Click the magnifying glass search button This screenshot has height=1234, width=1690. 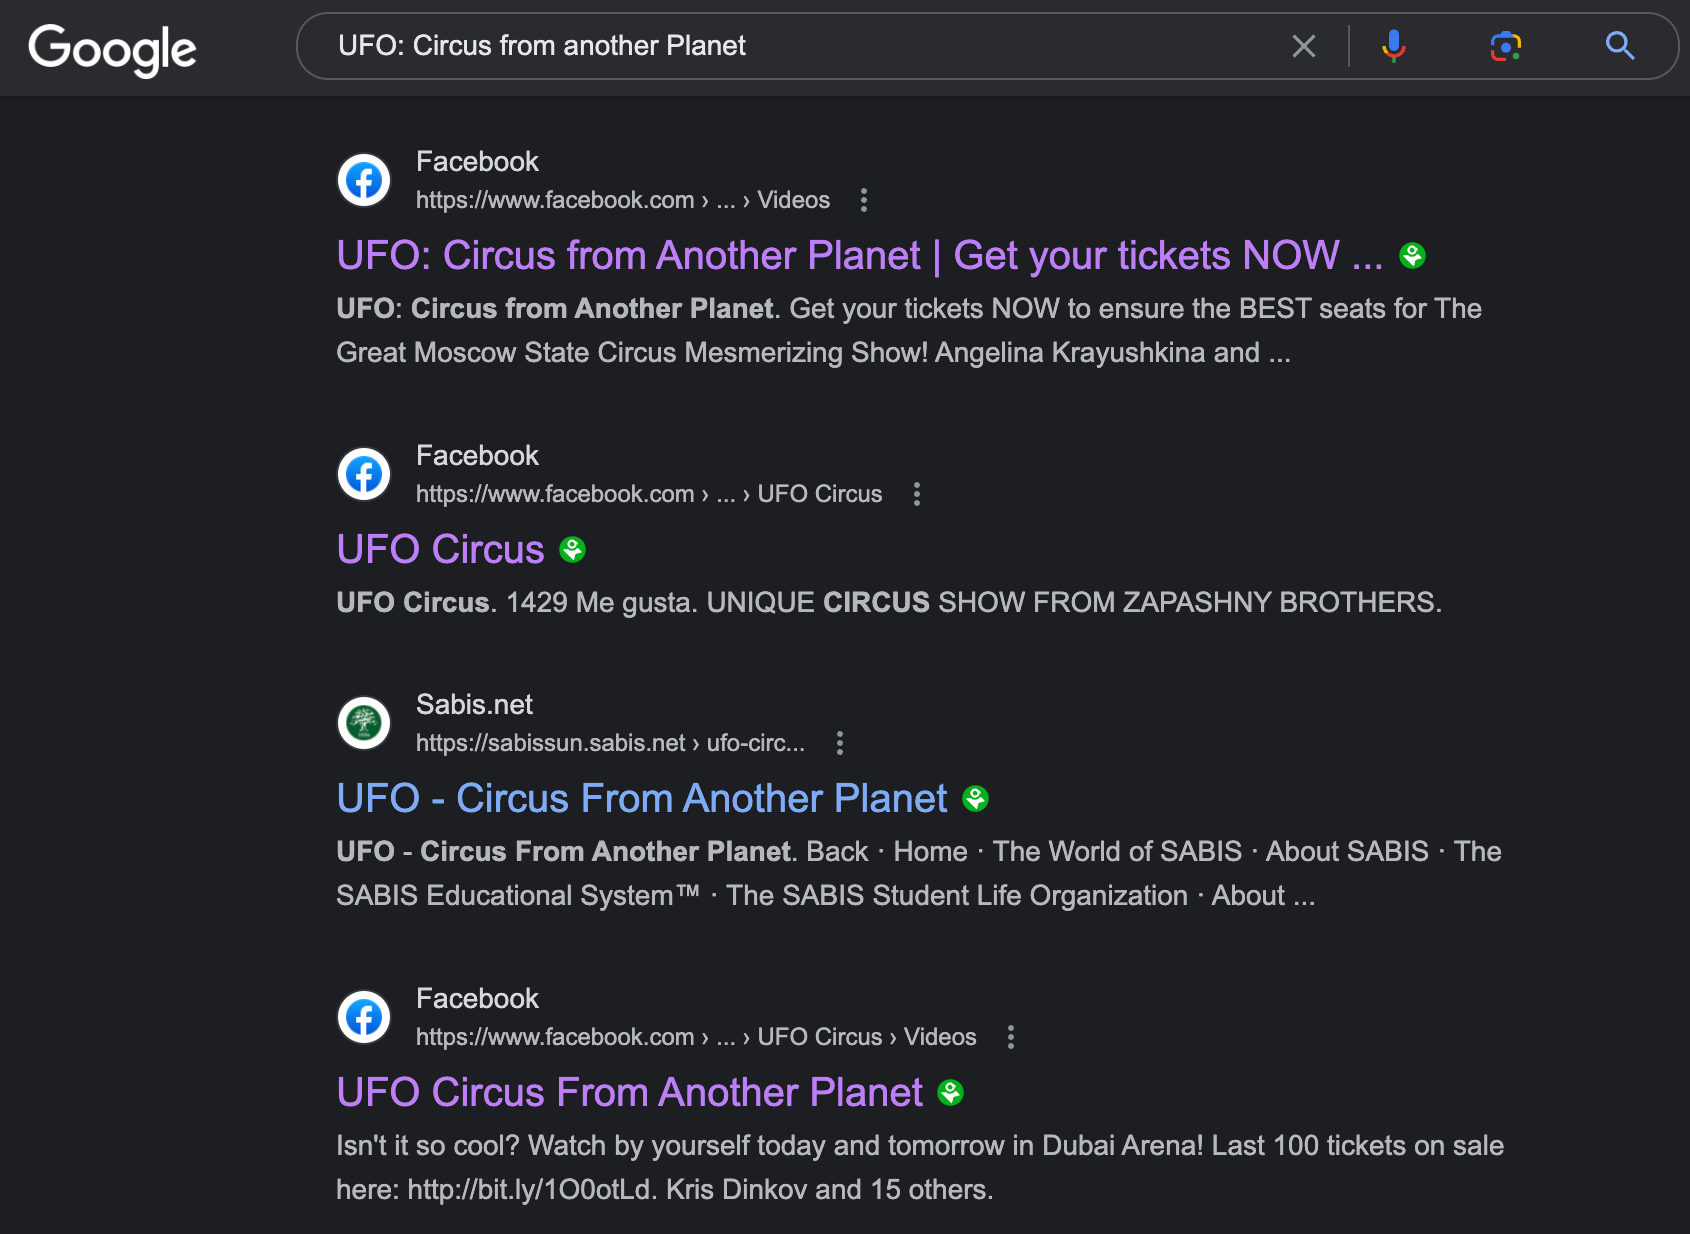pyautogui.click(x=1619, y=46)
